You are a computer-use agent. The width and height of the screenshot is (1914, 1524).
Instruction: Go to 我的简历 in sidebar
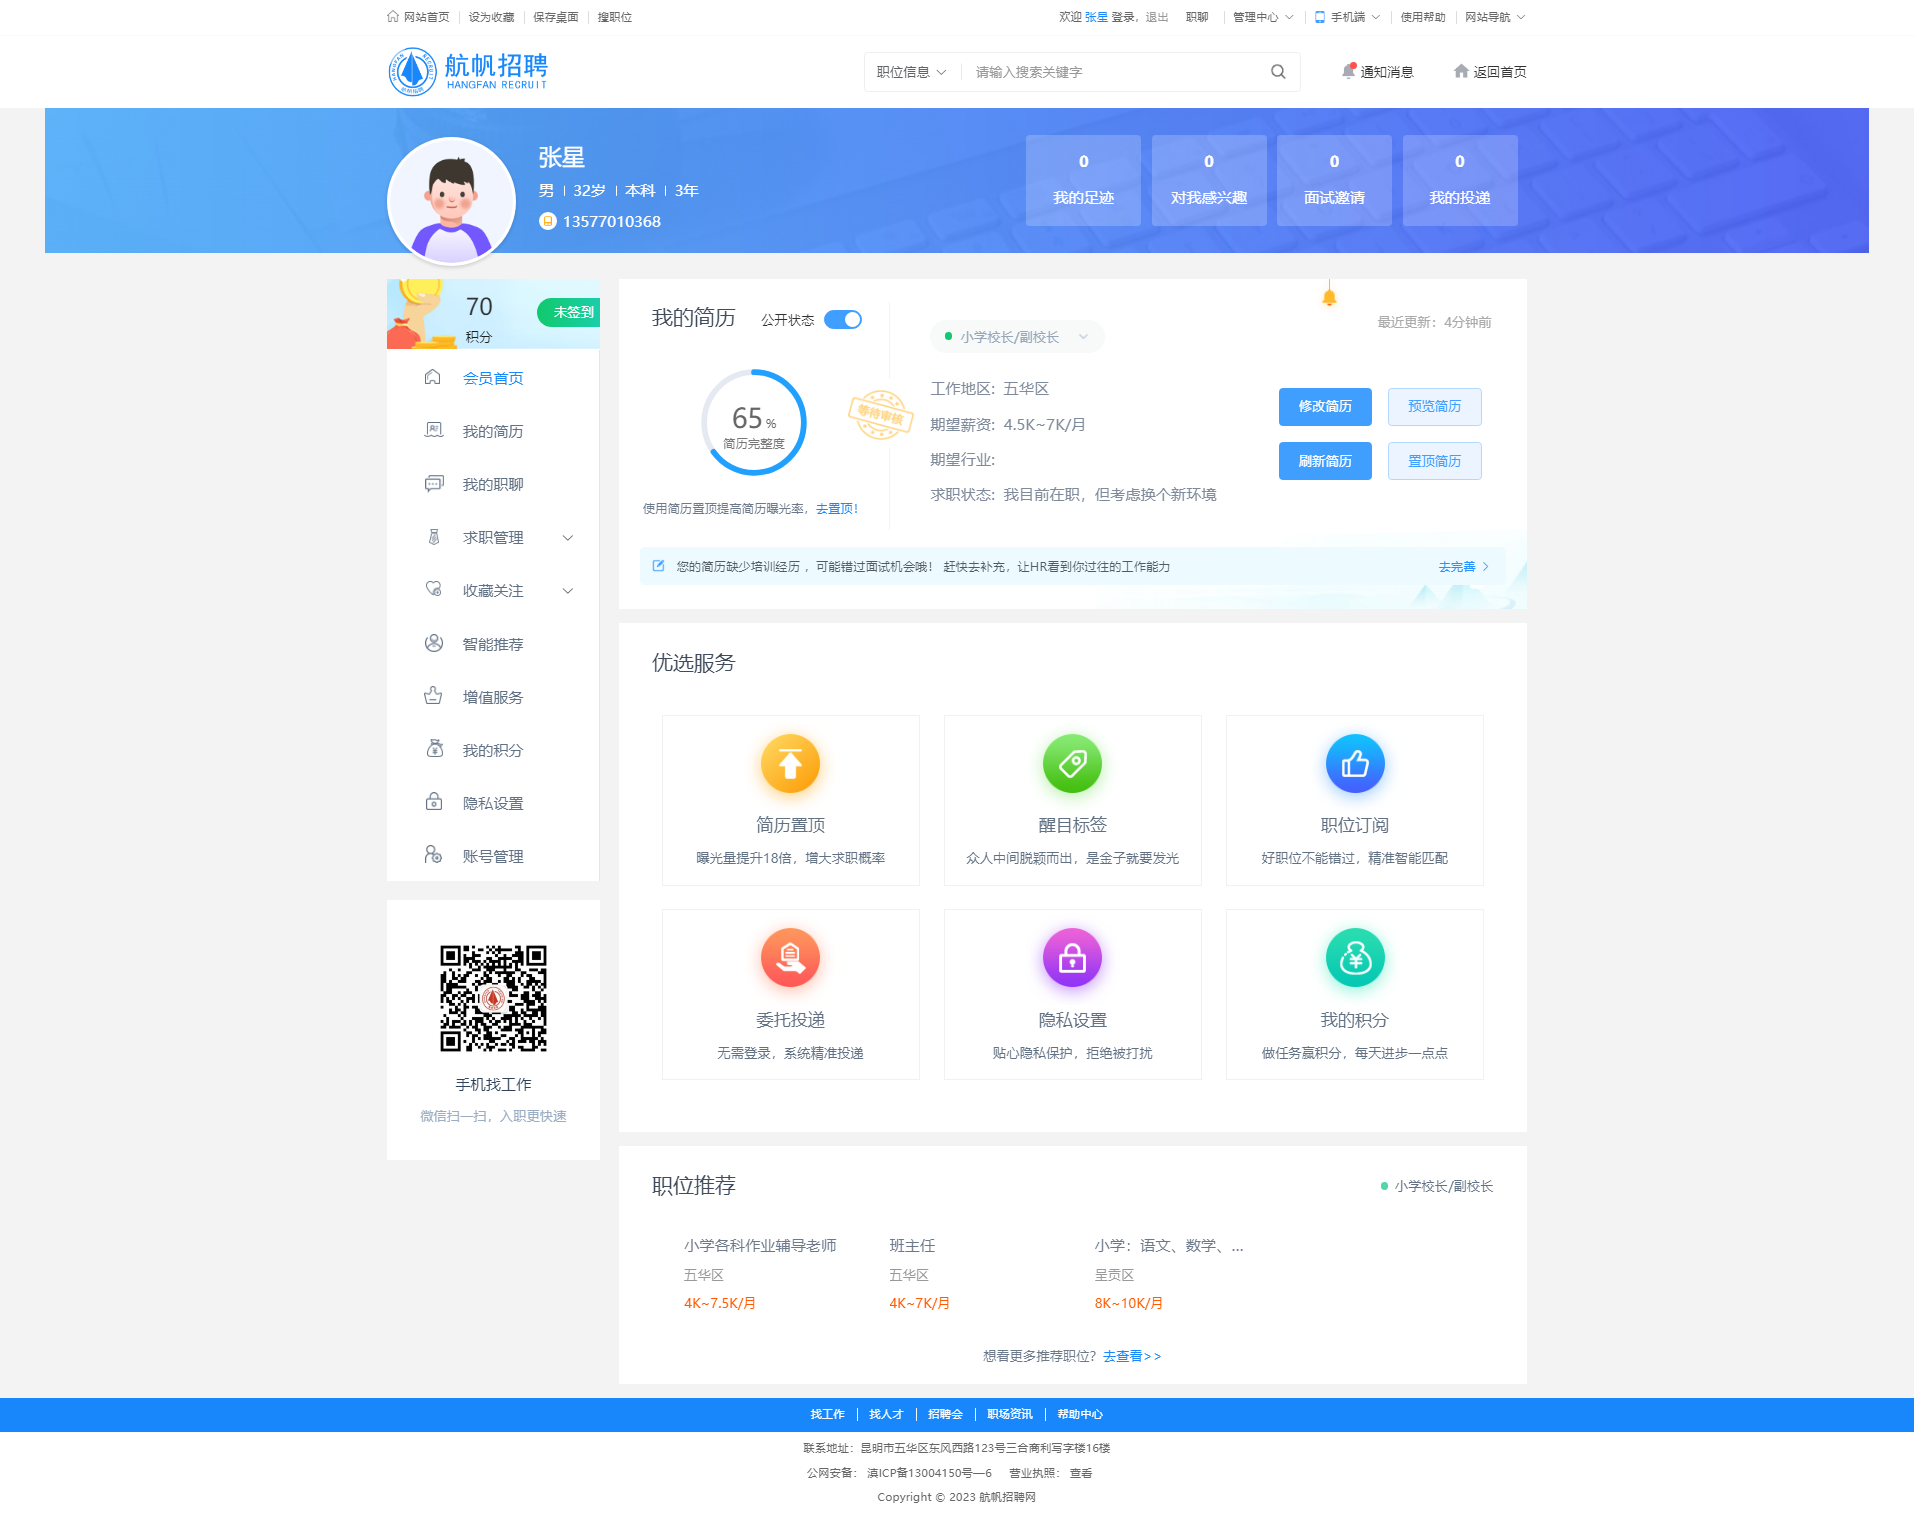(492, 432)
